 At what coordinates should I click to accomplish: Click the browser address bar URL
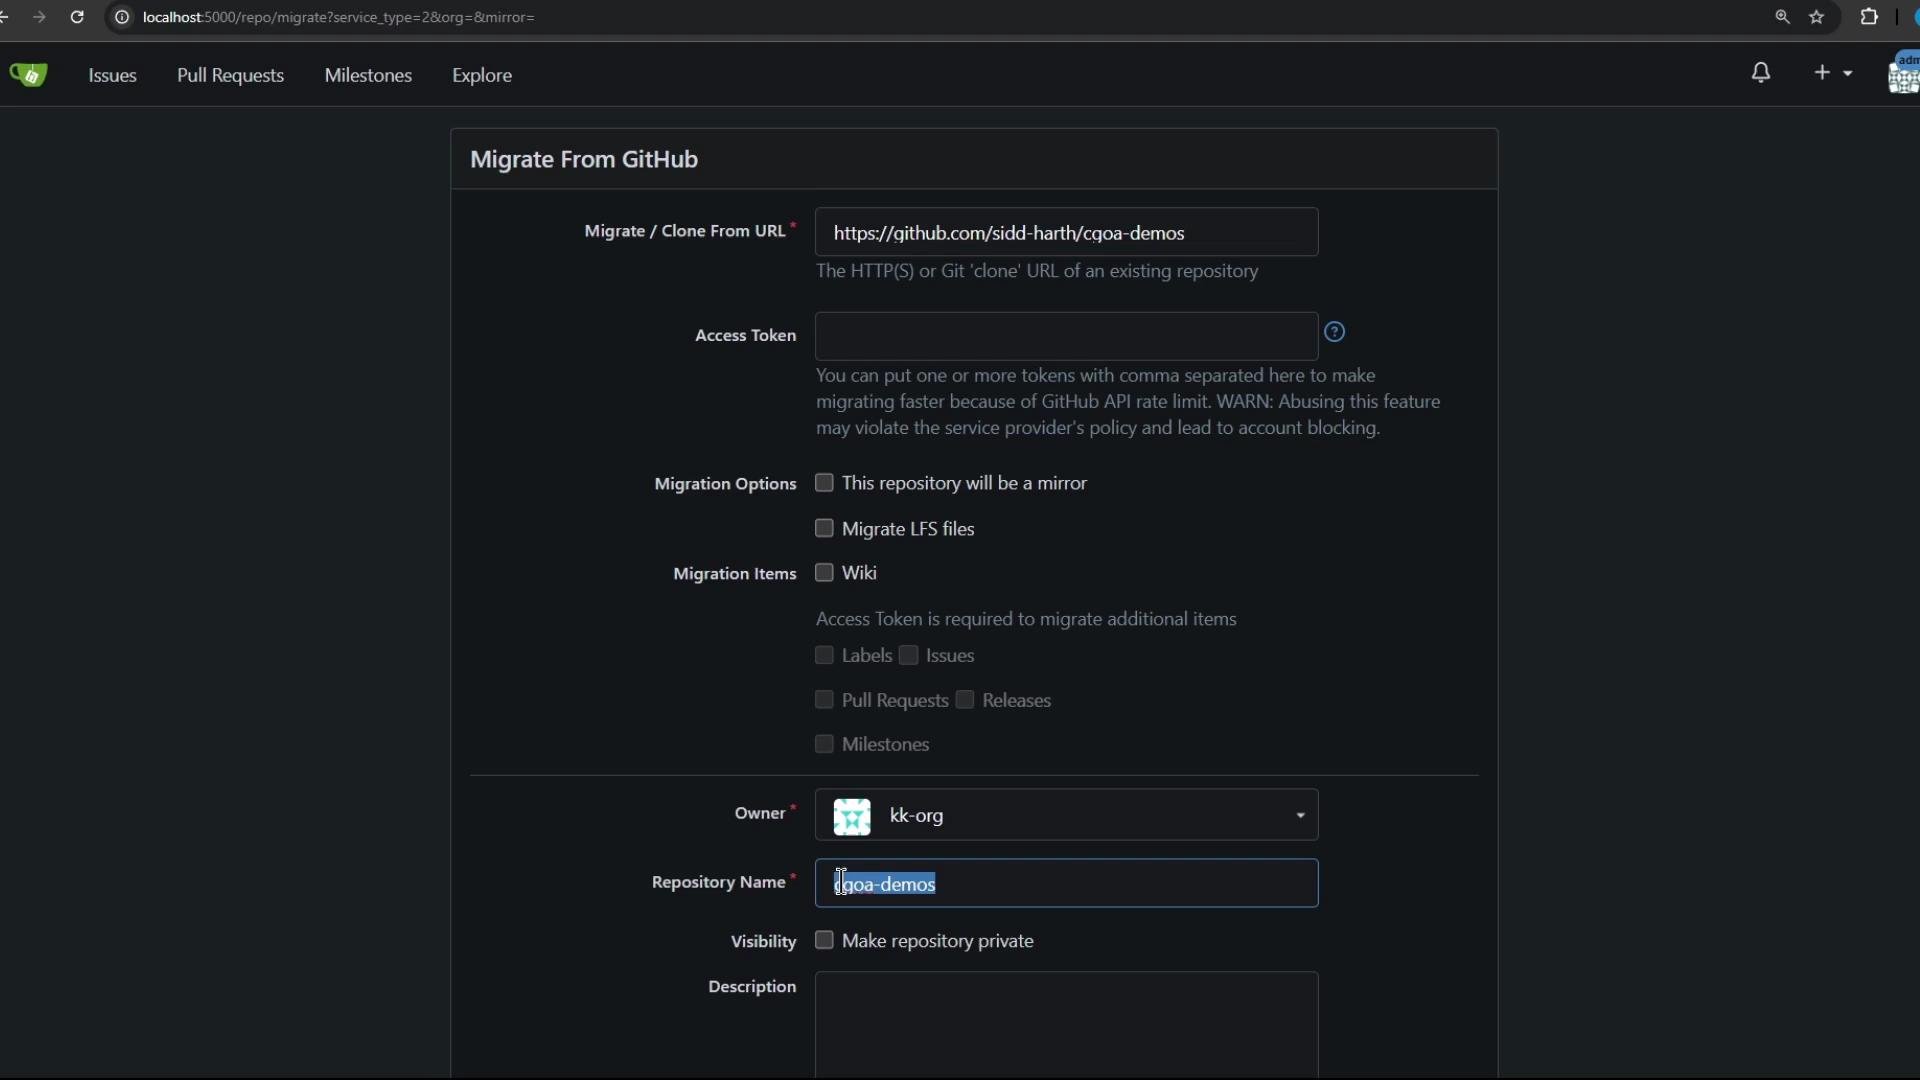click(339, 17)
